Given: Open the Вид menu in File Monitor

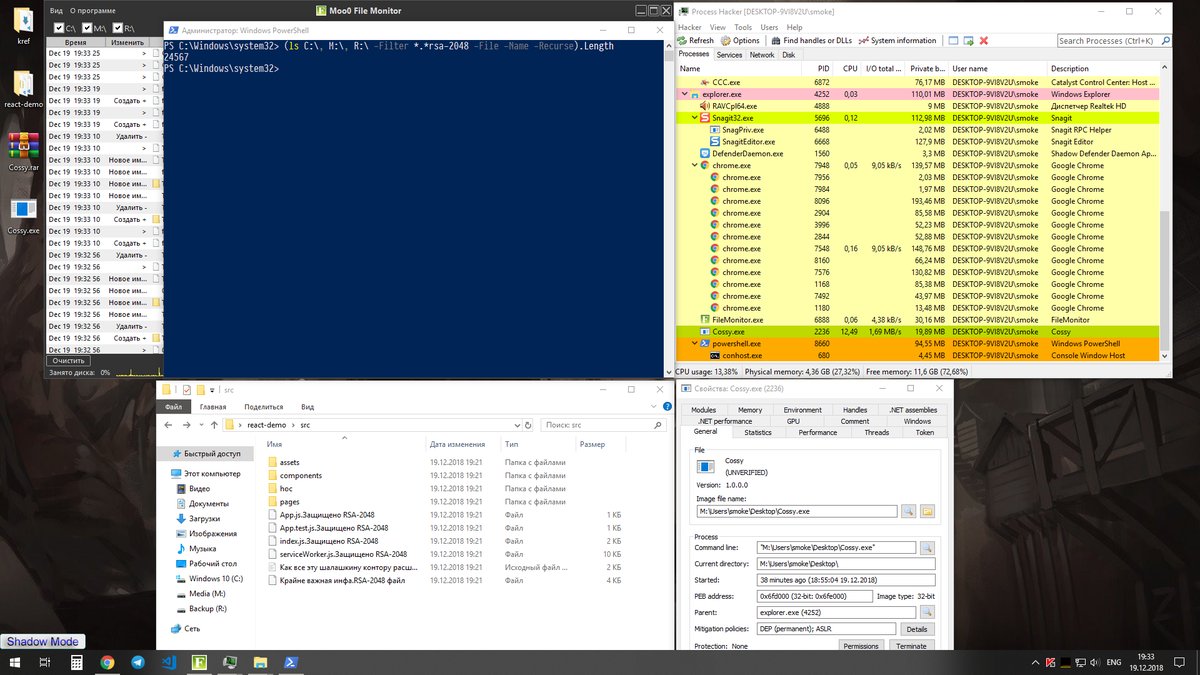Looking at the screenshot, I should coord(56,11).
